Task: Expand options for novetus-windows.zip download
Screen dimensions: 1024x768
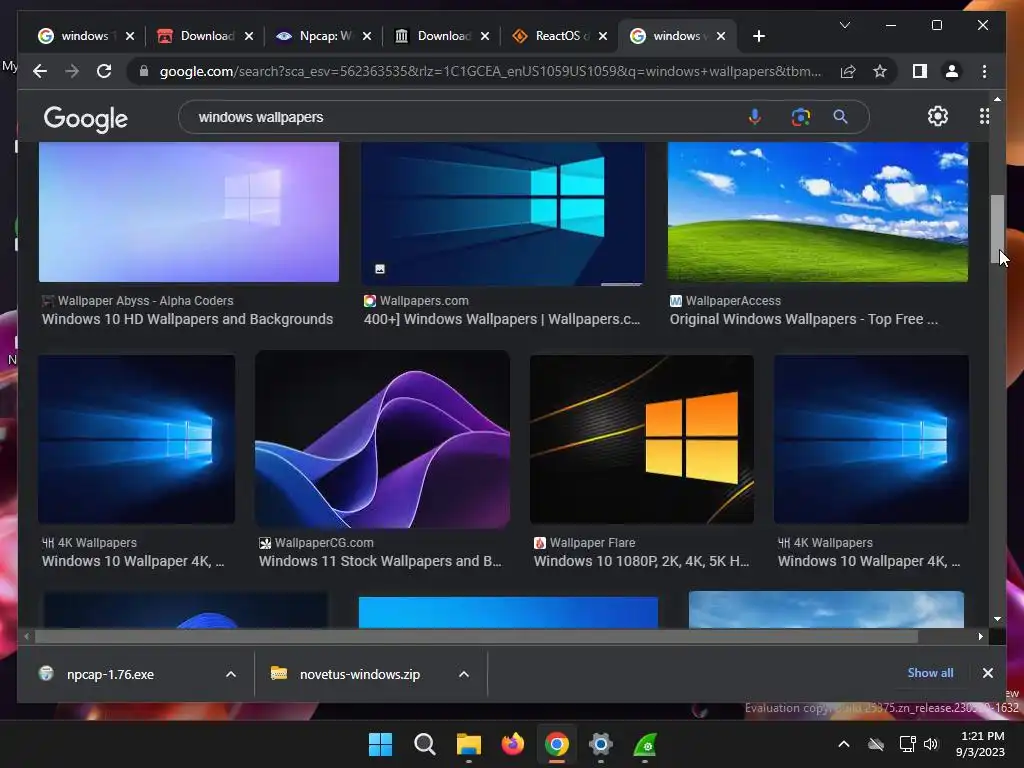Action: coord(464,674)
